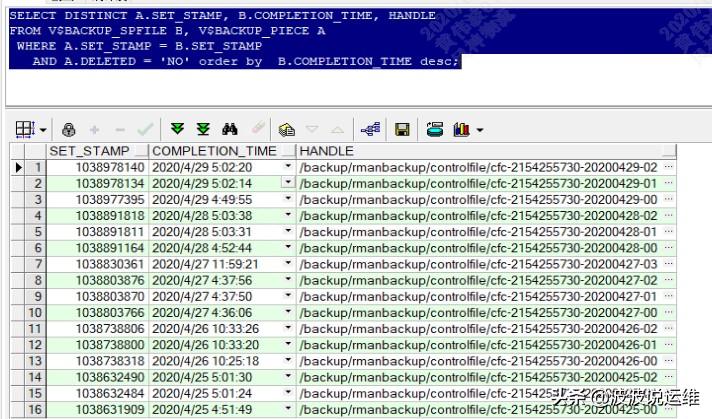The height and width of the screenshot is (419, 712).
Task: Open date dropdown for 2020/4/29 4:49:55
Action: point(288,199)
